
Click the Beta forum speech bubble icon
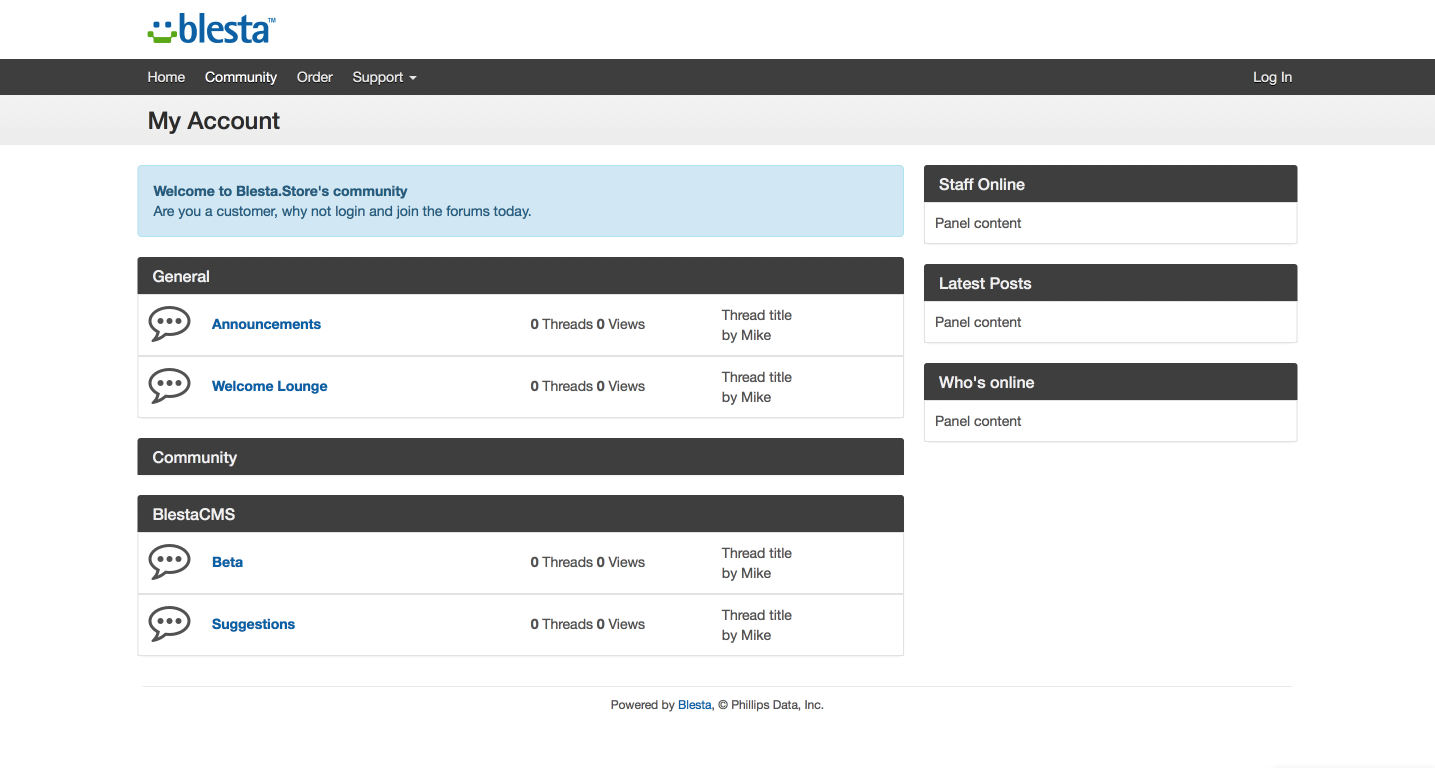pyautogui.click(x=169, y=562)
